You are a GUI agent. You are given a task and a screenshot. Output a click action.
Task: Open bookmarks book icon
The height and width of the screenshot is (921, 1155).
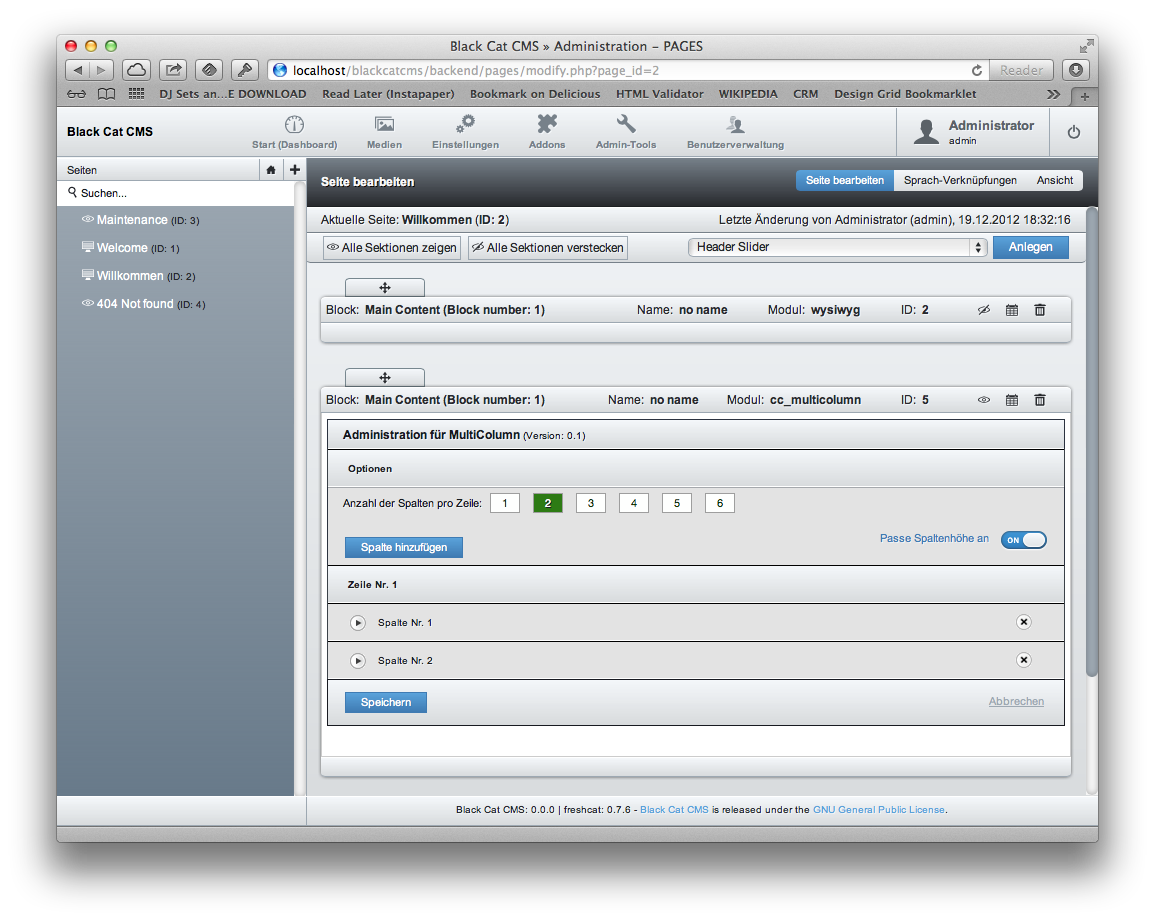point(107,94)
